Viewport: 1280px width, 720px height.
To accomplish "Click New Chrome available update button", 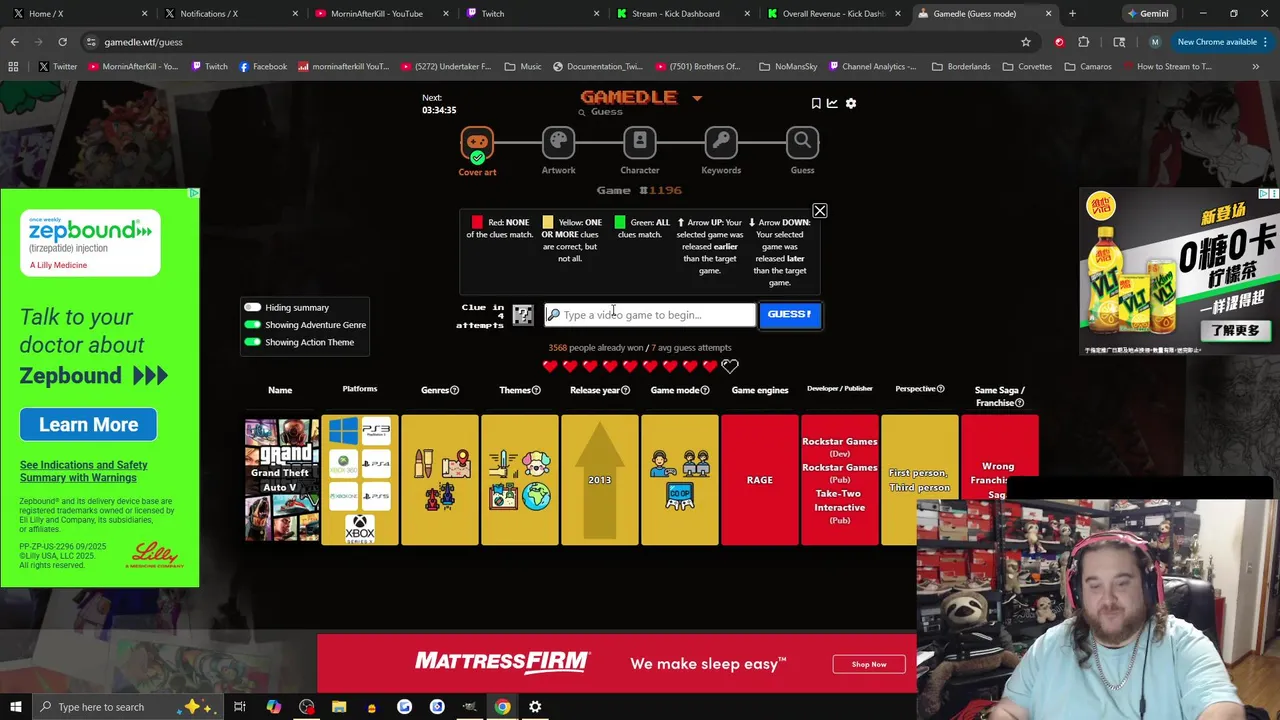I will (x=1223, y=42).
